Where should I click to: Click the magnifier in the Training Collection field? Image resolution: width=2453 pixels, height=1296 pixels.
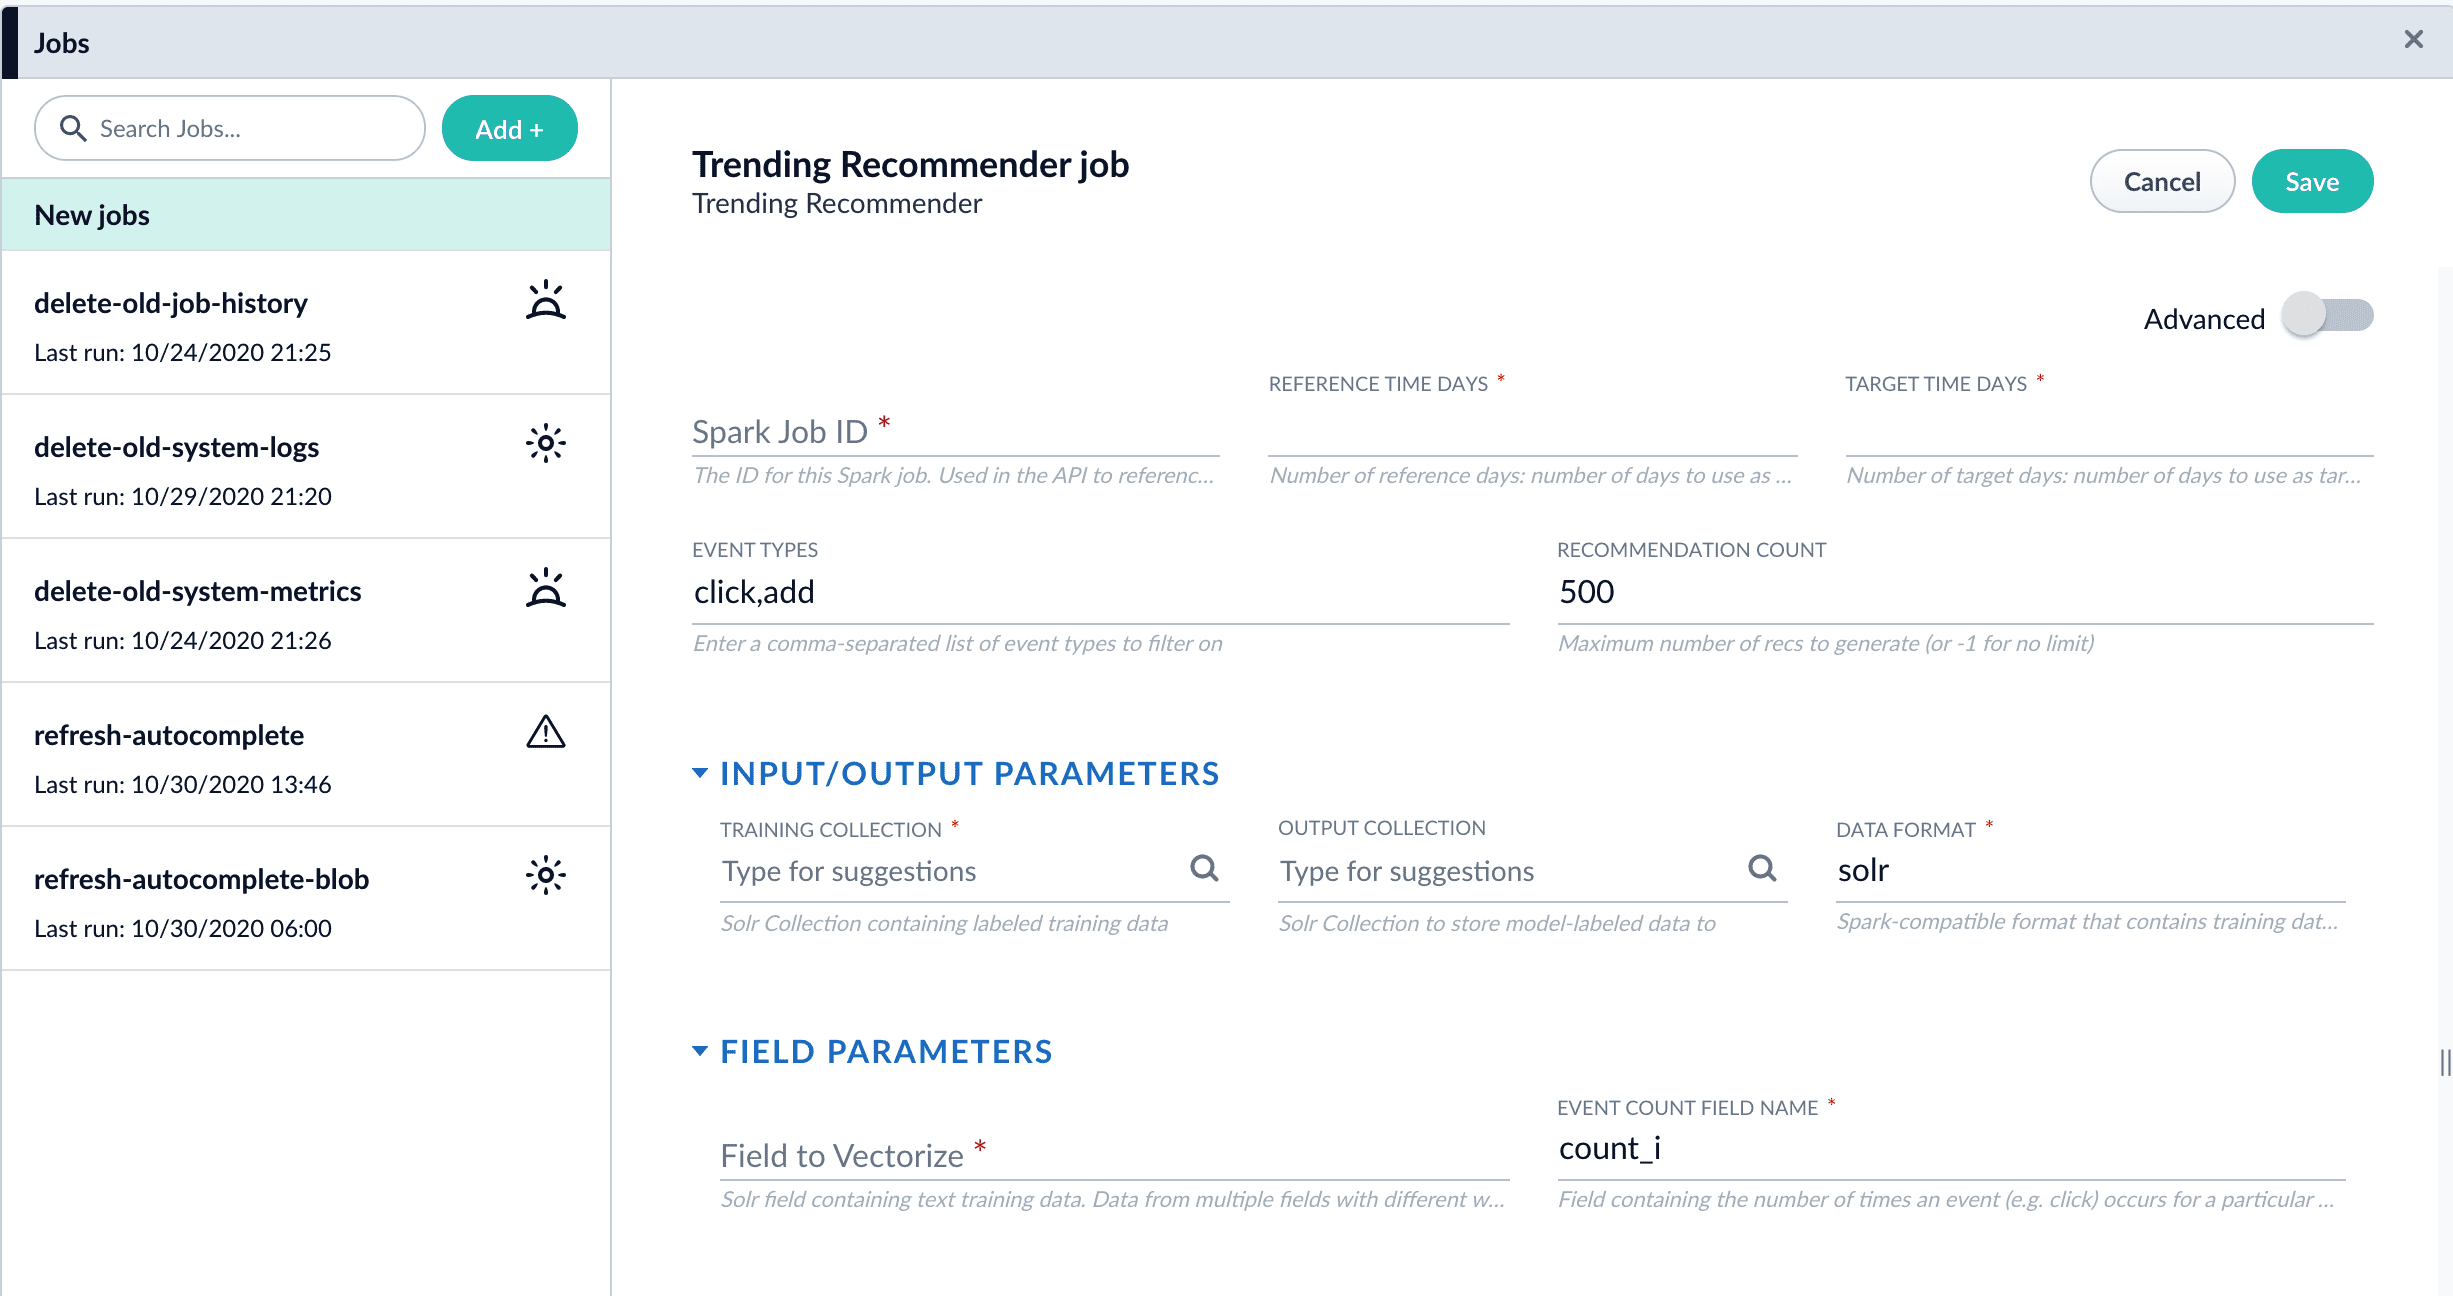point(1204,868)
